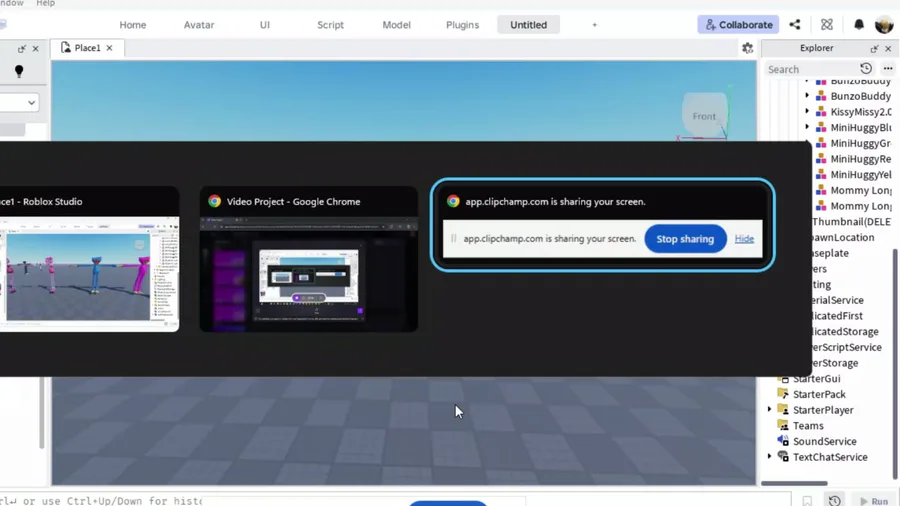The height and width of the screenshot is (506, 900).
Task: Click the StarterPack folder icon
Action: 783,394
